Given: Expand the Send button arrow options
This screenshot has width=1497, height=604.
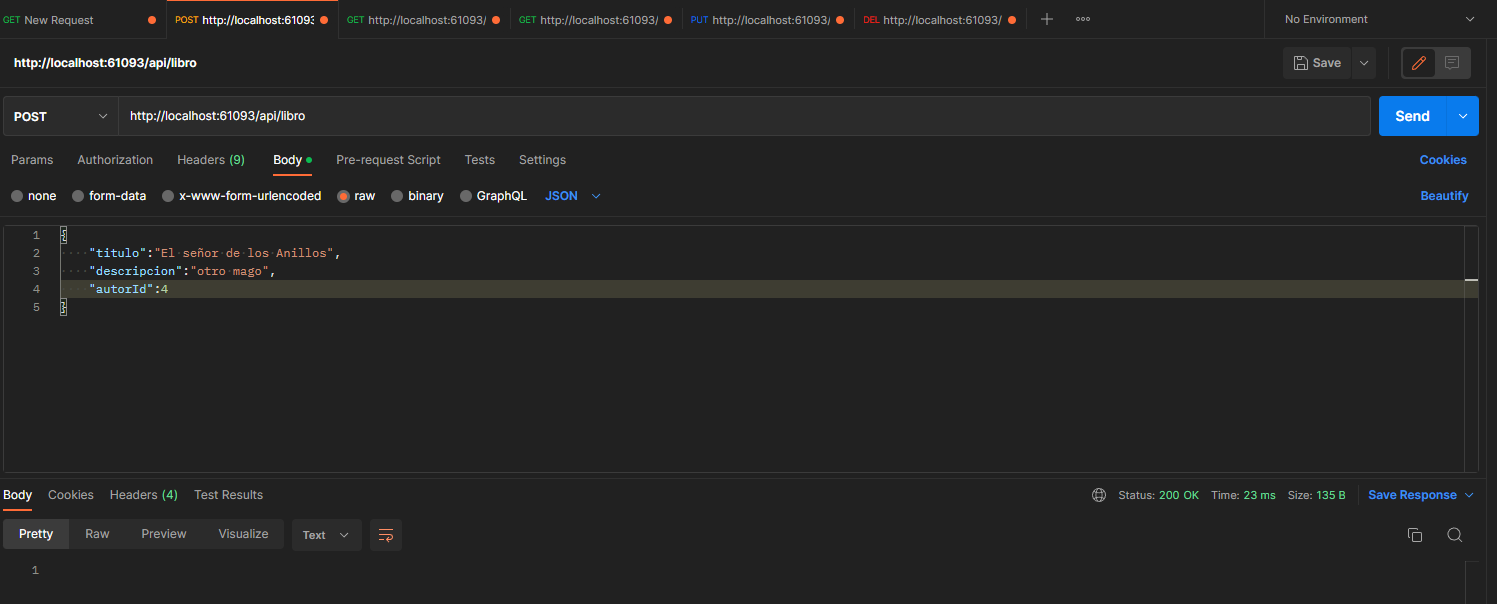Looking at the screenshot, I should [x=1462, y=116].
